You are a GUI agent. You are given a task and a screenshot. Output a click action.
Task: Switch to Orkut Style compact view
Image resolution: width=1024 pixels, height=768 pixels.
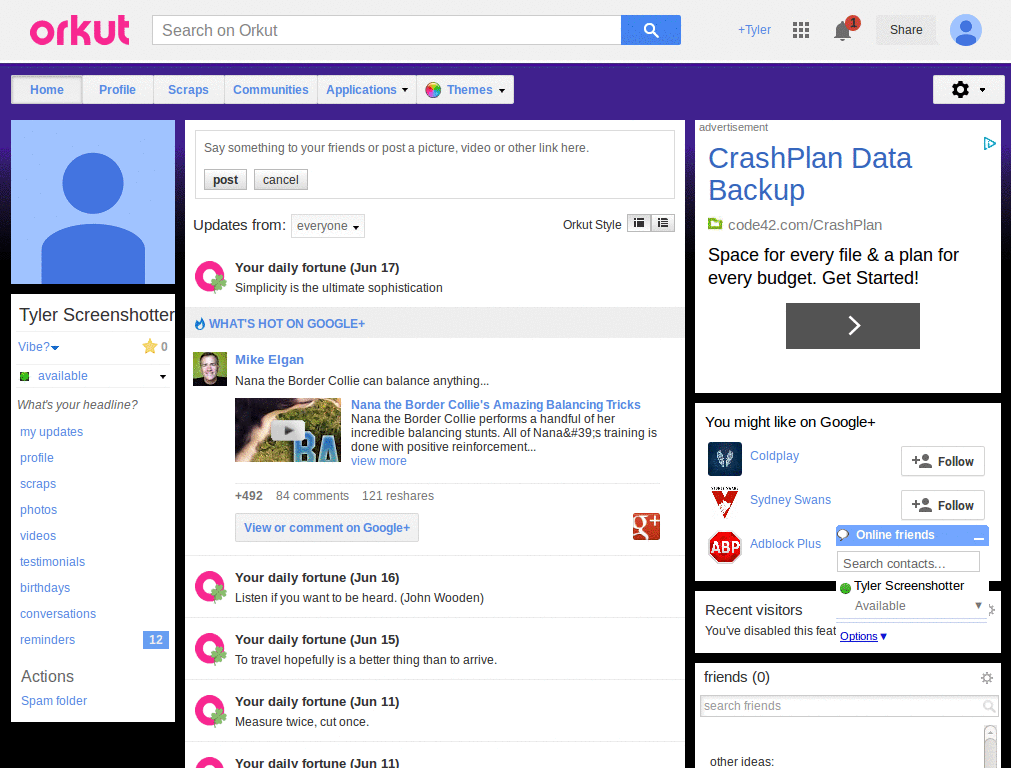tap(639, 223)
